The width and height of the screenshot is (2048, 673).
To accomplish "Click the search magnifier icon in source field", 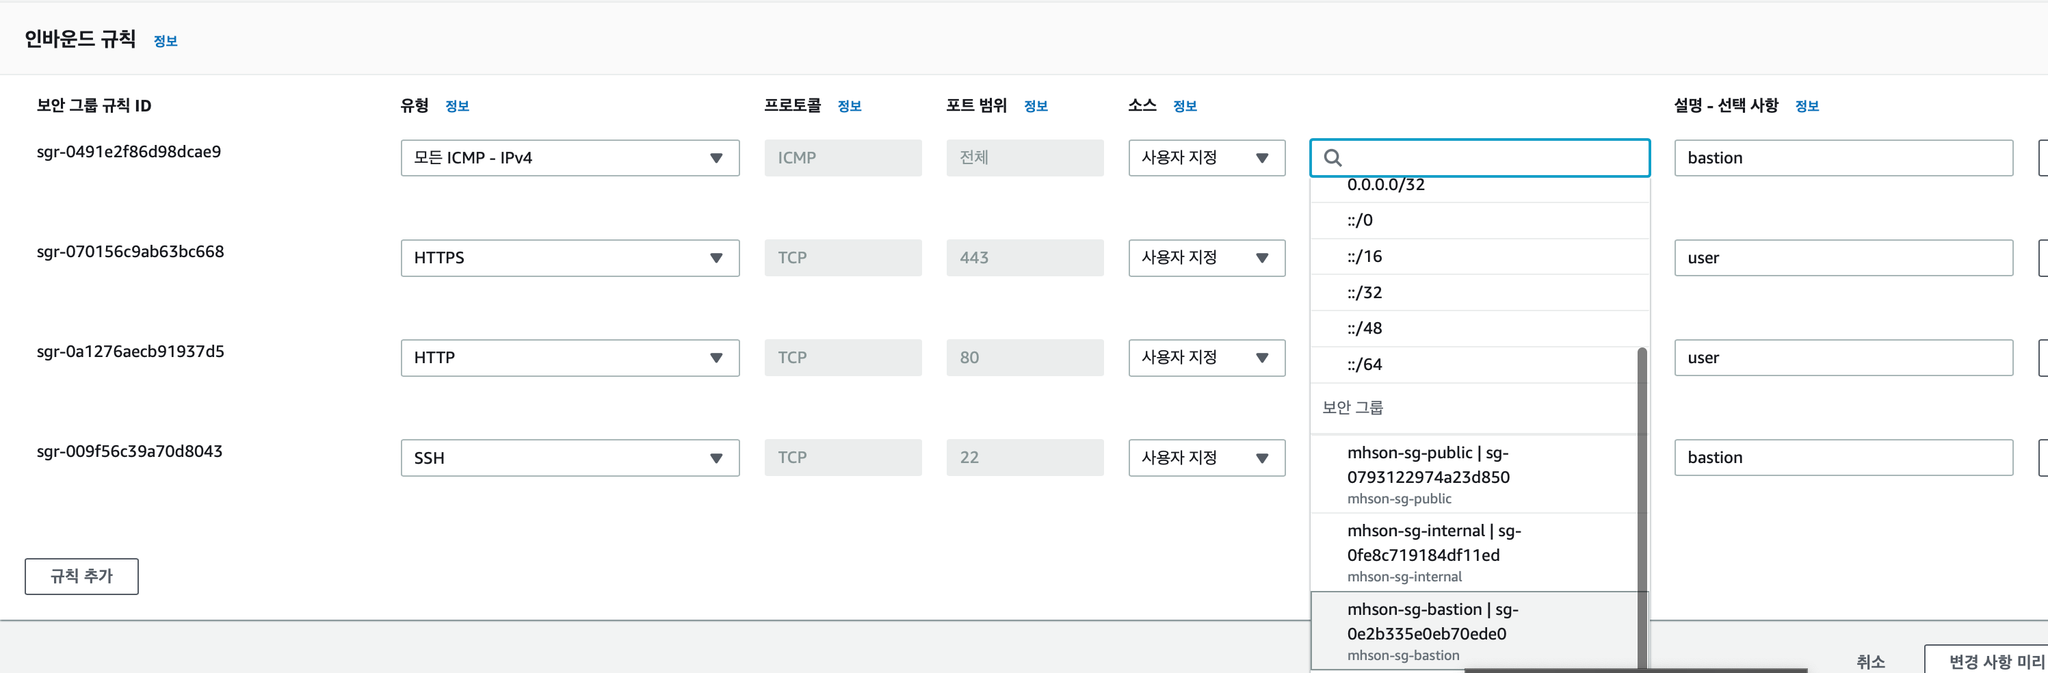I will tap(1333, 158).
